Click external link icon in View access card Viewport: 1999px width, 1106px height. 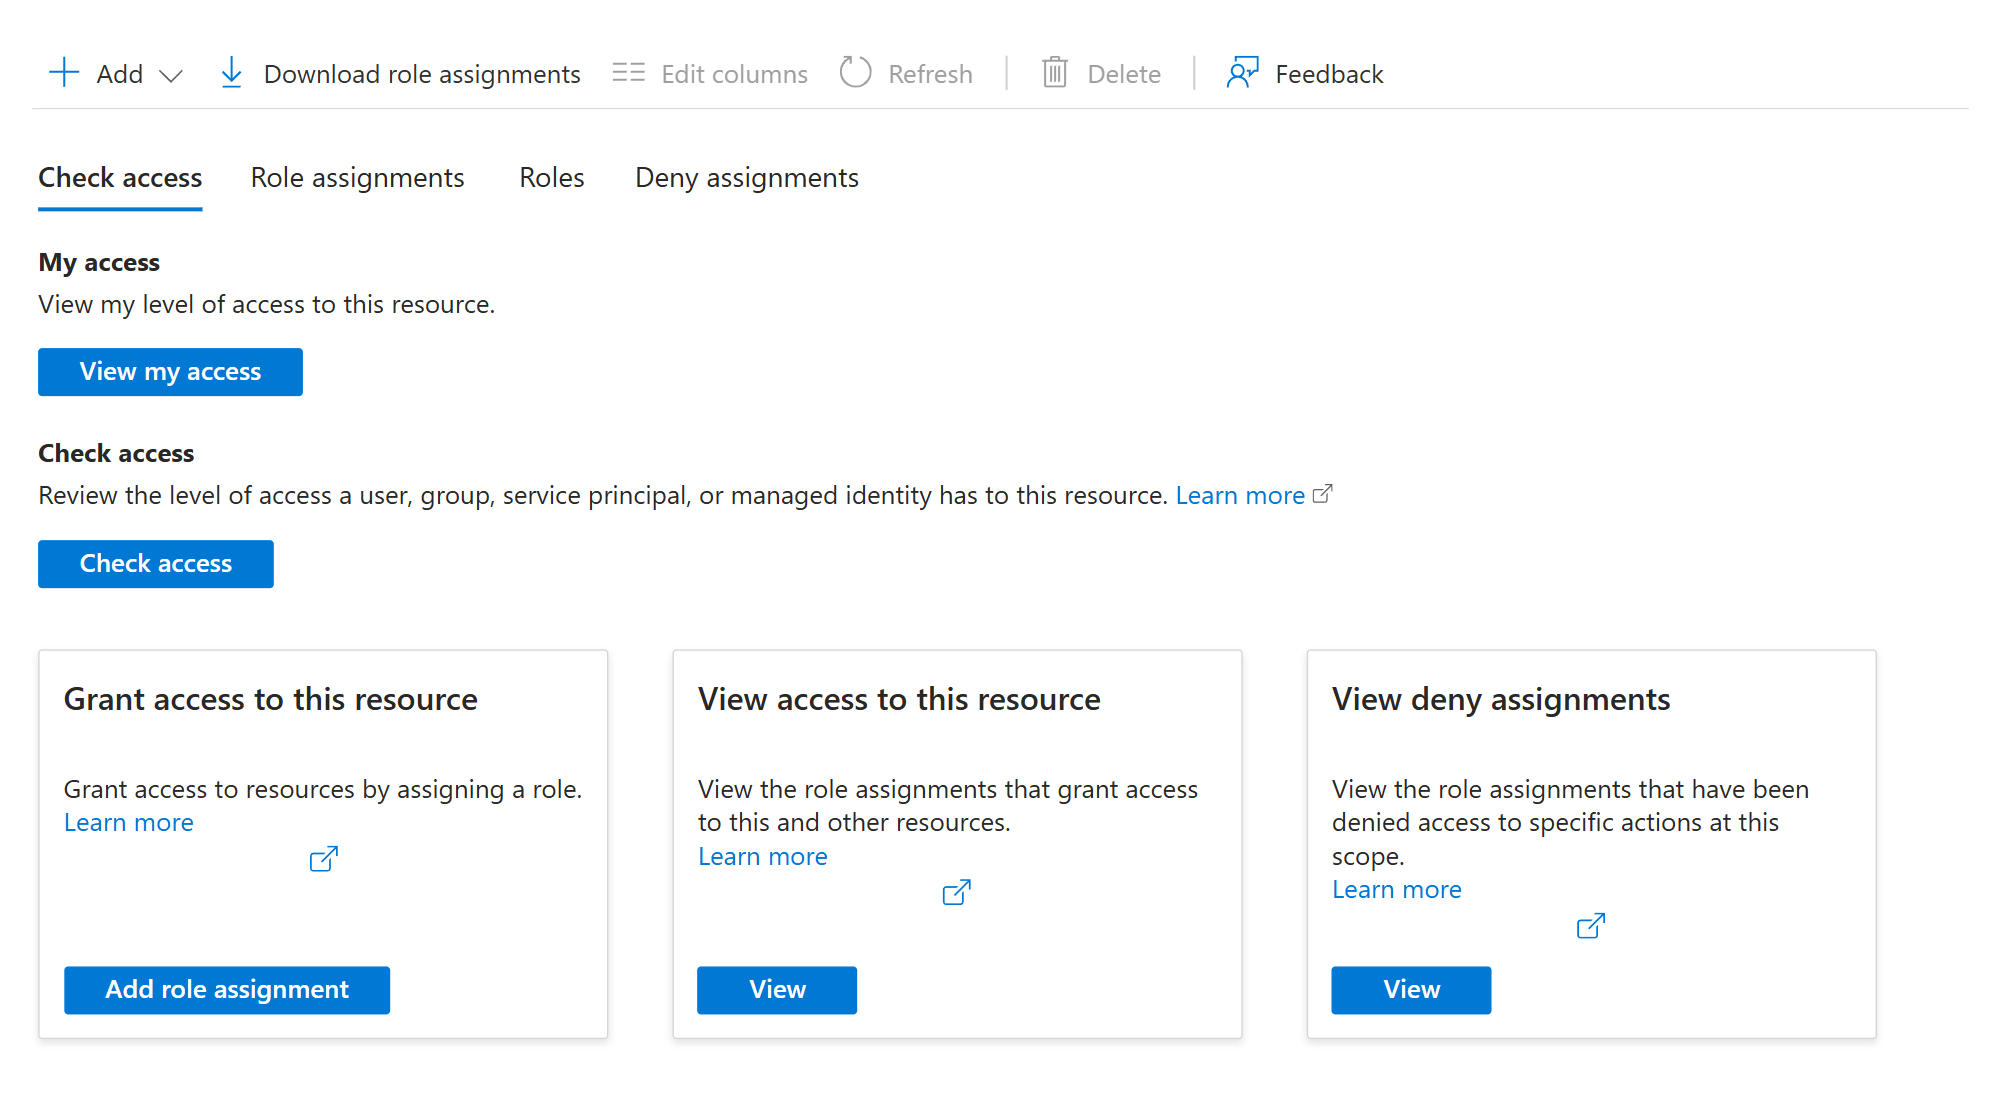(x=957, y=892)
